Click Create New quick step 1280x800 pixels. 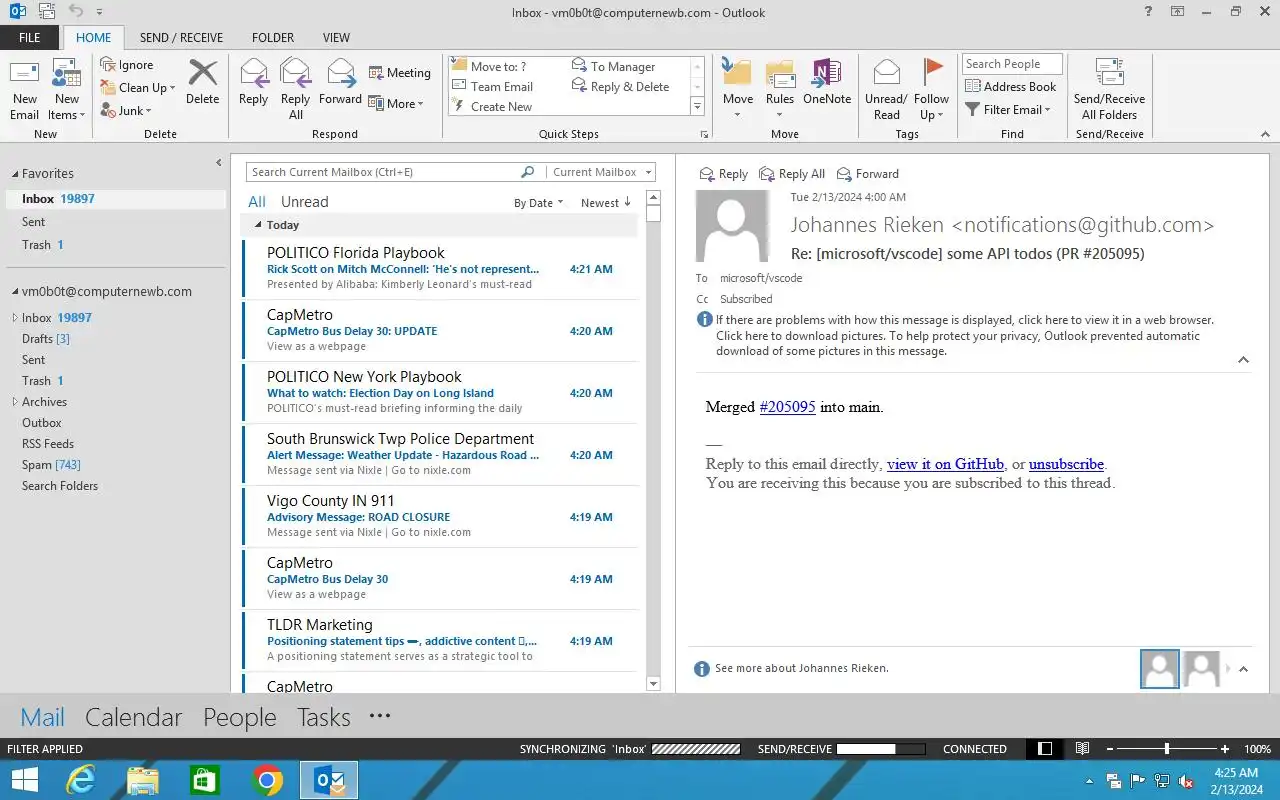pyautogui.click(x=492, y=107)
